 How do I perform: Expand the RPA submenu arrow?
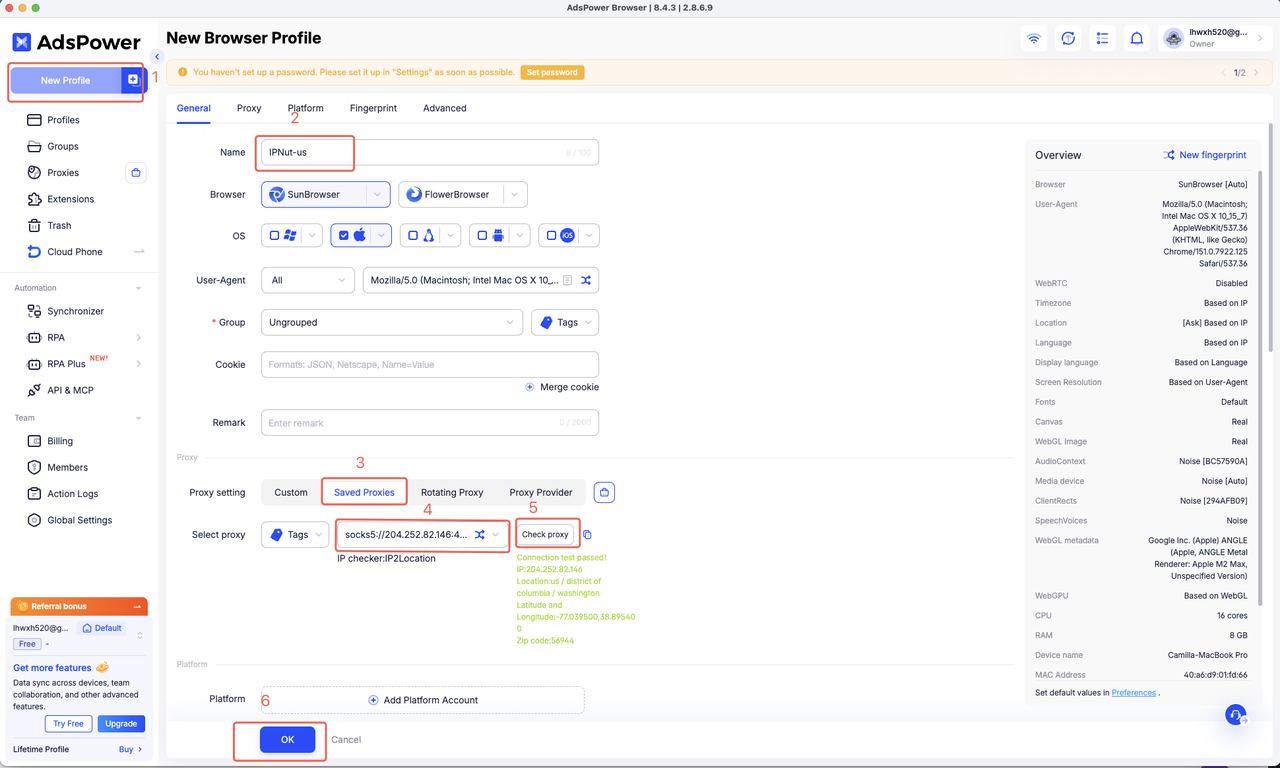click(138, 338)
